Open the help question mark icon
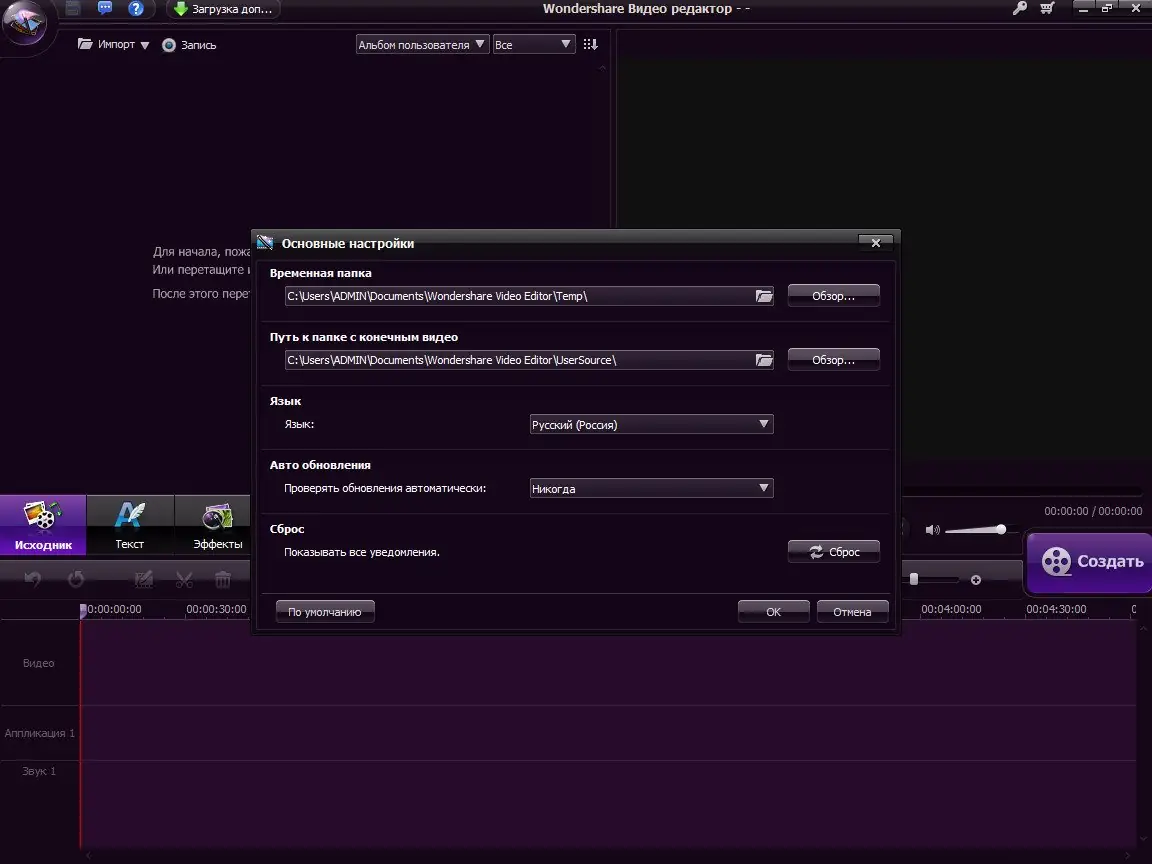Screen dimensions: 1152x864 [136, 9]
